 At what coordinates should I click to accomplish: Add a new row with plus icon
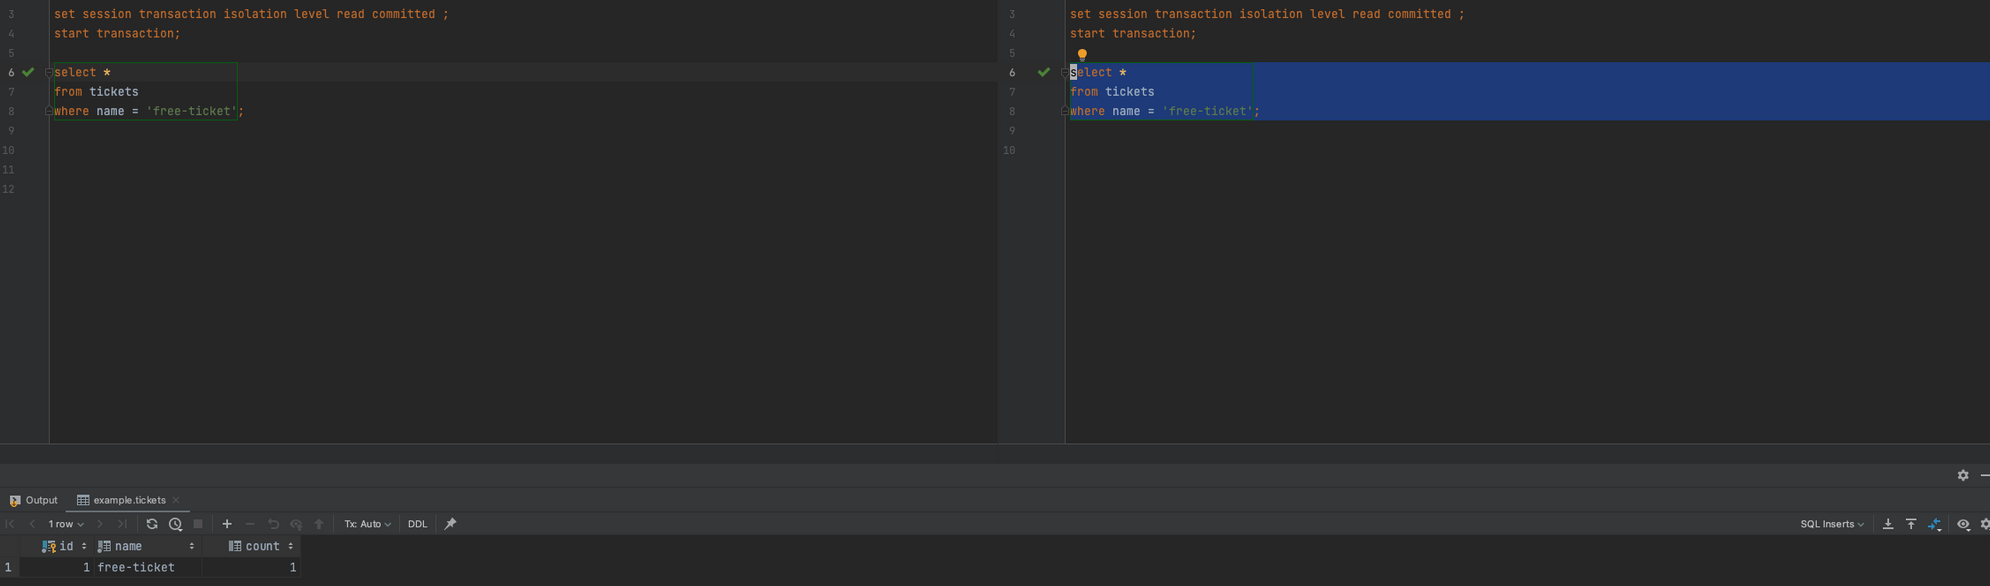(227, 524)
